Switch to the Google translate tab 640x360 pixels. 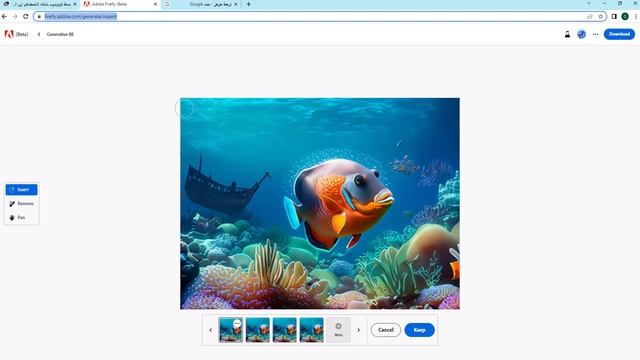(x=200, y=4)
